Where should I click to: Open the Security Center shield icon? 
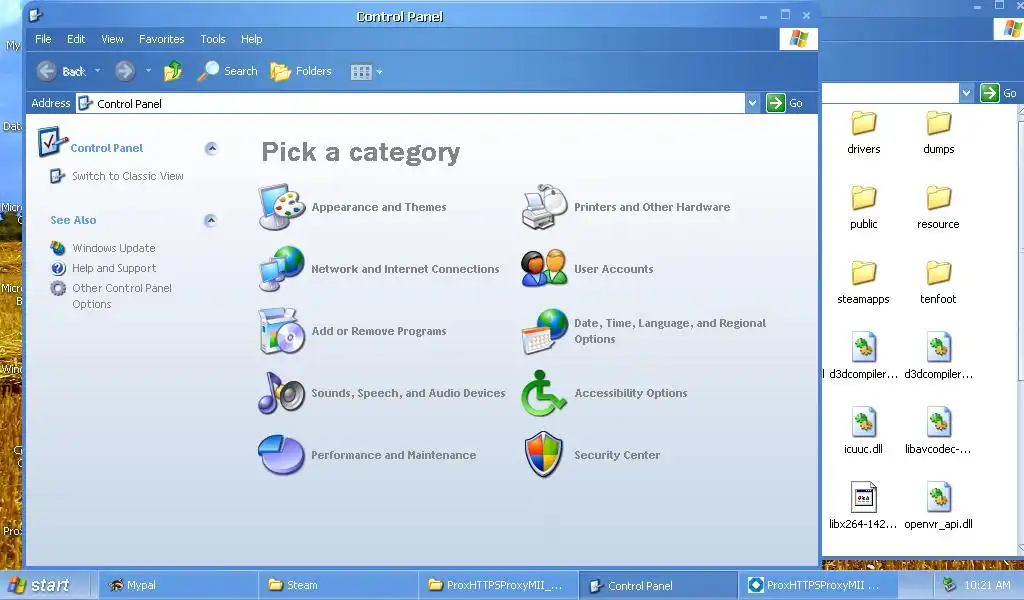543,454
